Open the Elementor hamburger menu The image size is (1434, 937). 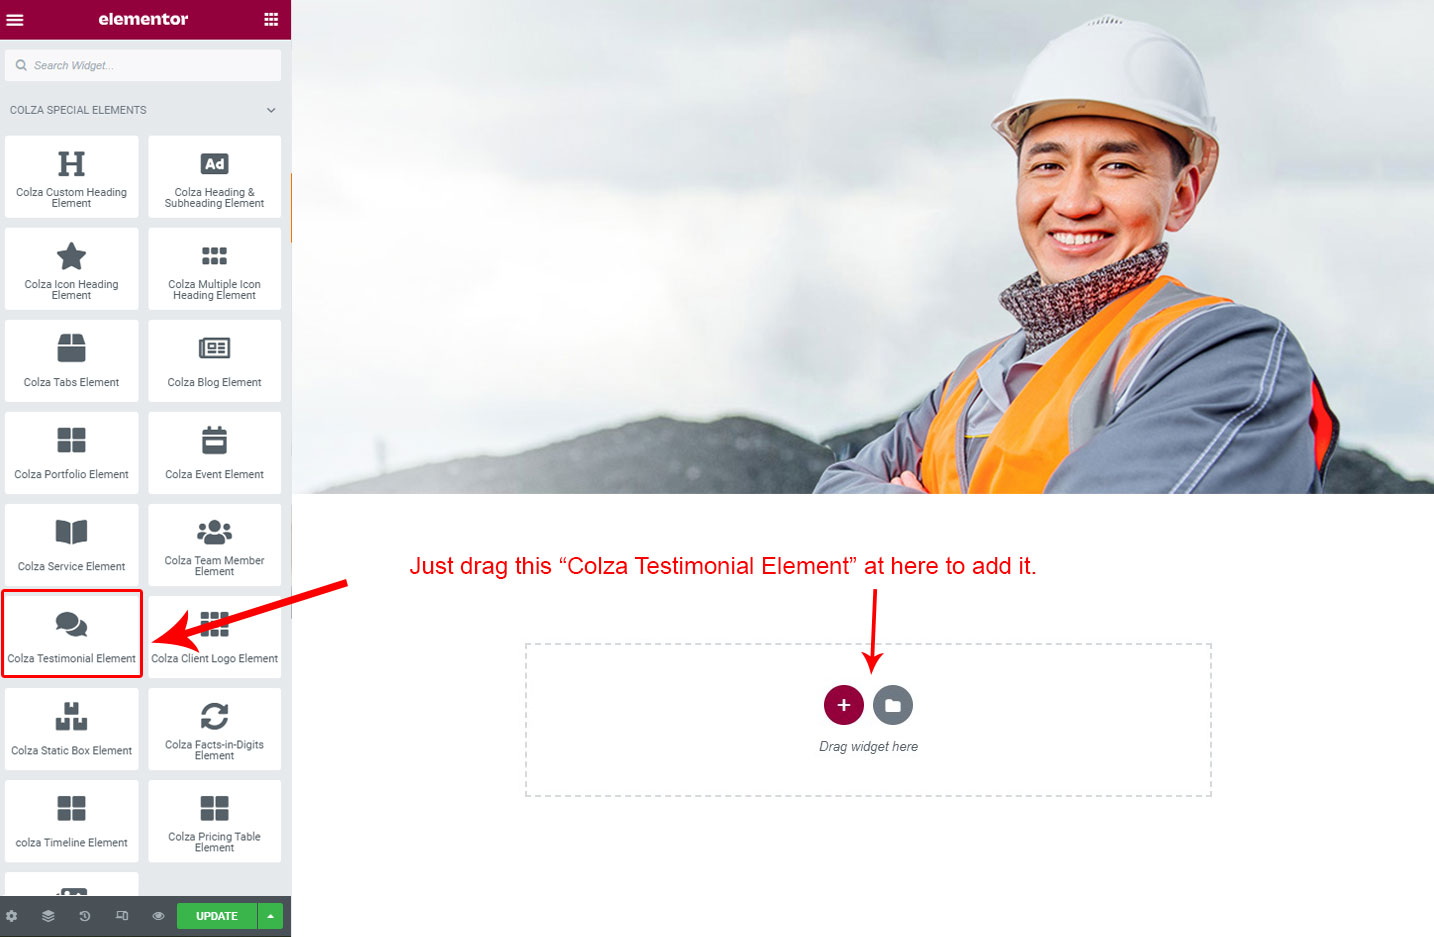click(15, 19)
